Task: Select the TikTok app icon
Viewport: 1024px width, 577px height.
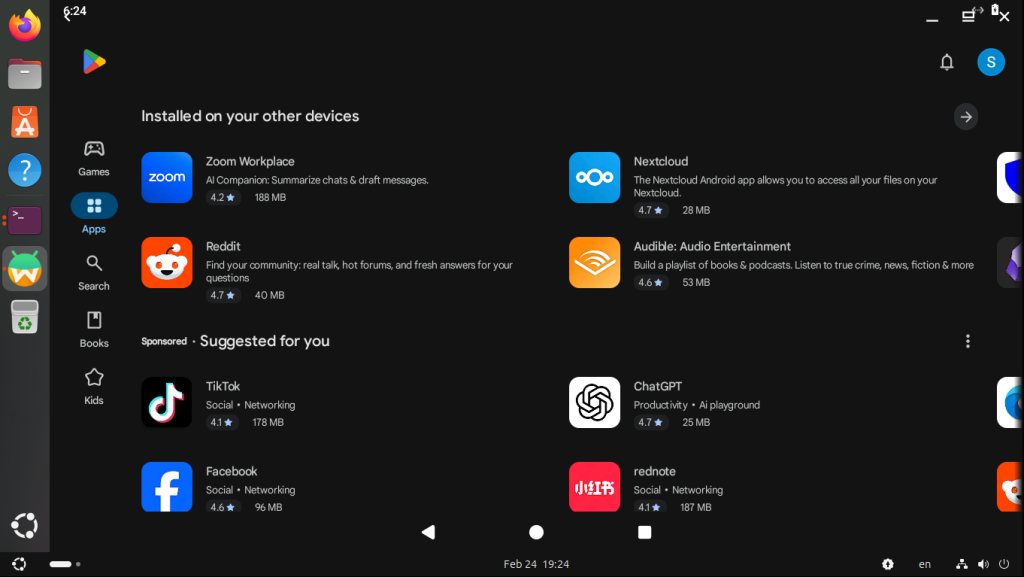Action: (167, 402)
